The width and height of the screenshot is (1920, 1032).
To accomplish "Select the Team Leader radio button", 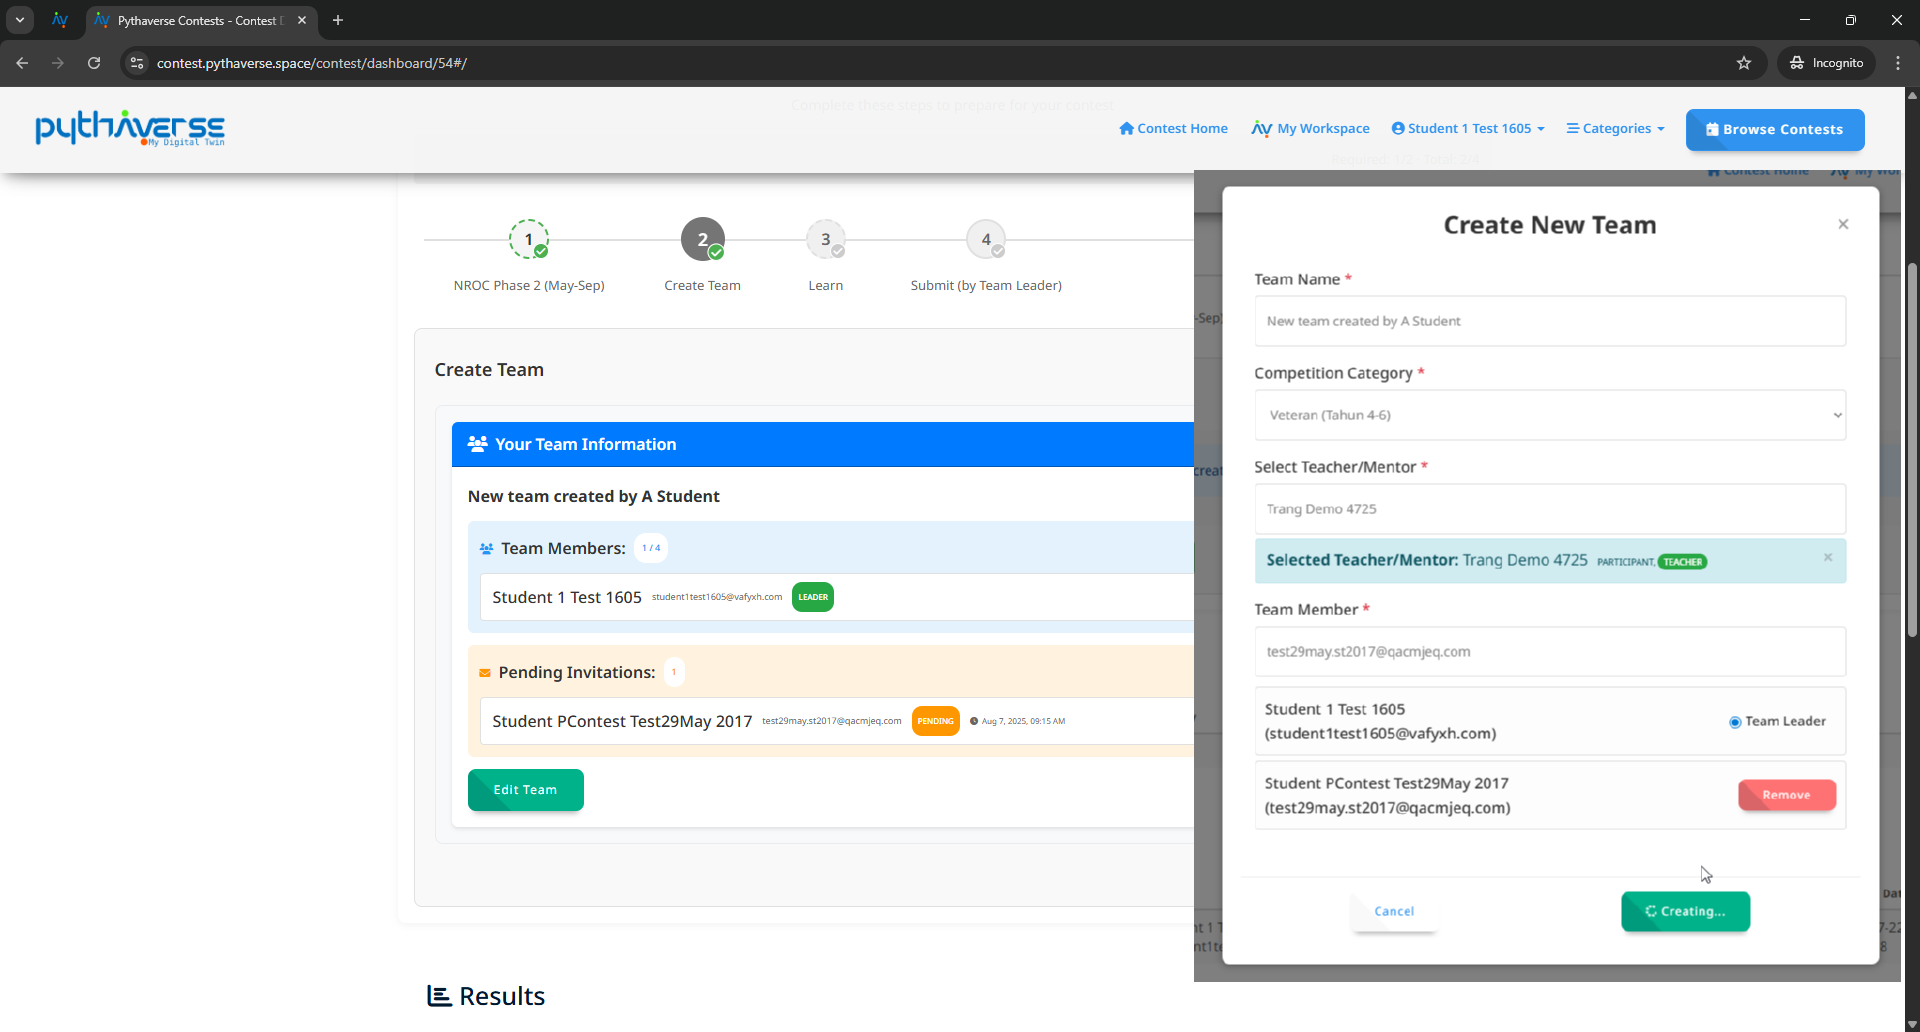I will point(1735,722).
